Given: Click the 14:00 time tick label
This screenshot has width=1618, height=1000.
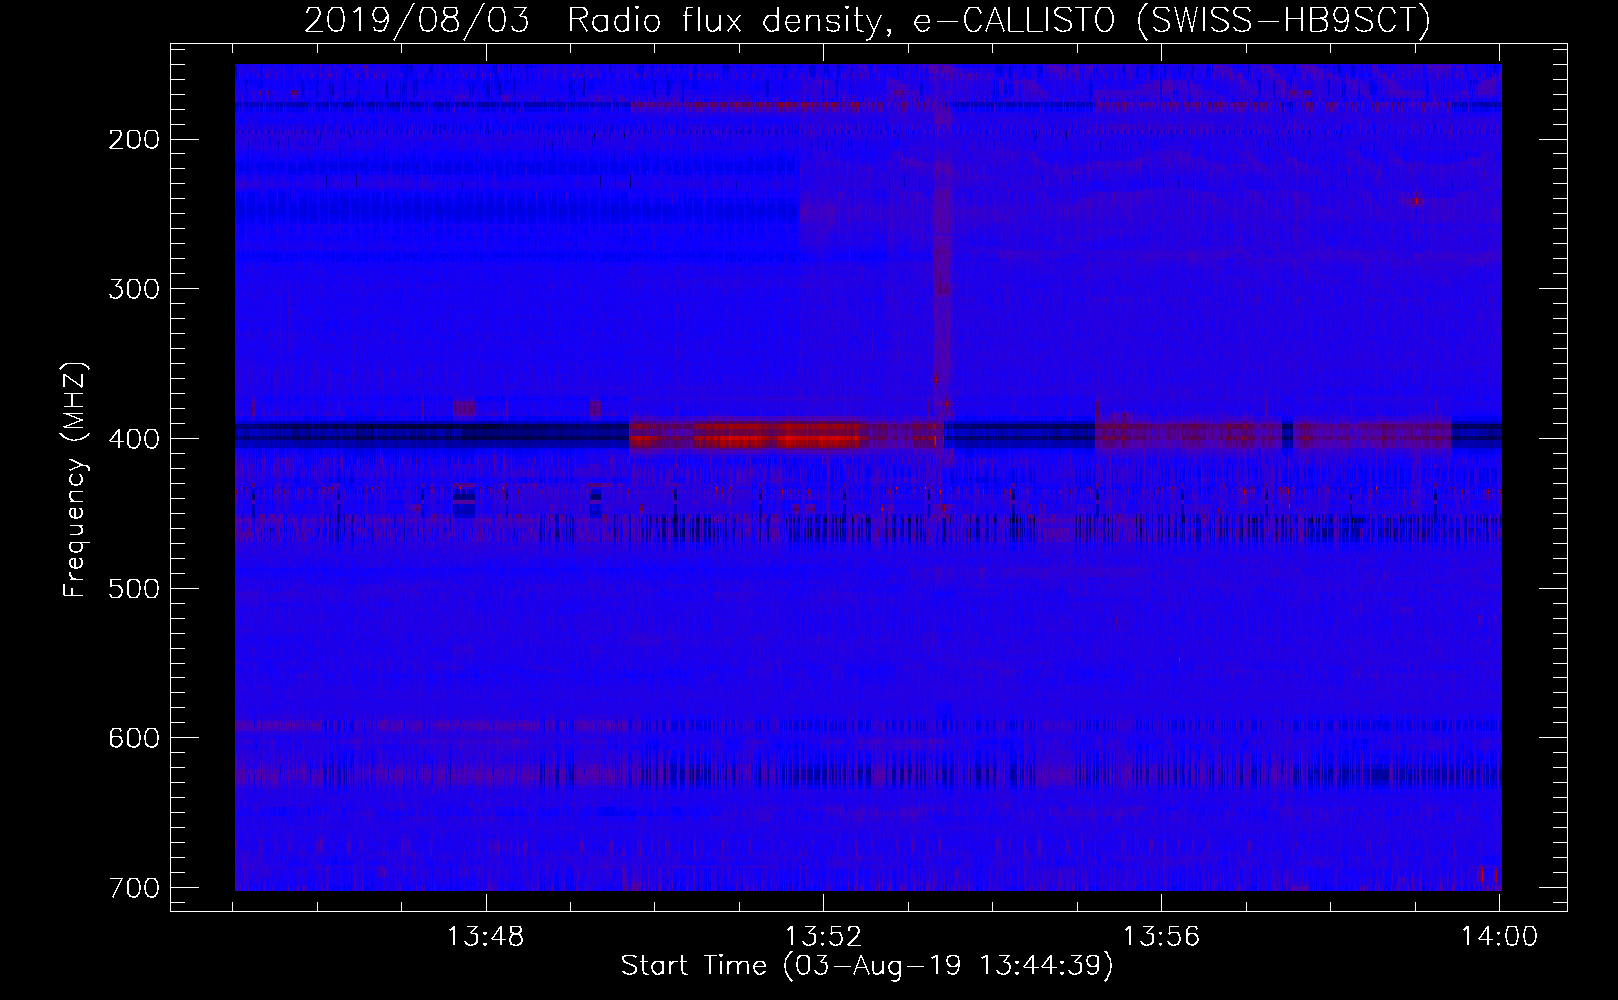Looking at the screenshot, I should [x=1499, y=937].
